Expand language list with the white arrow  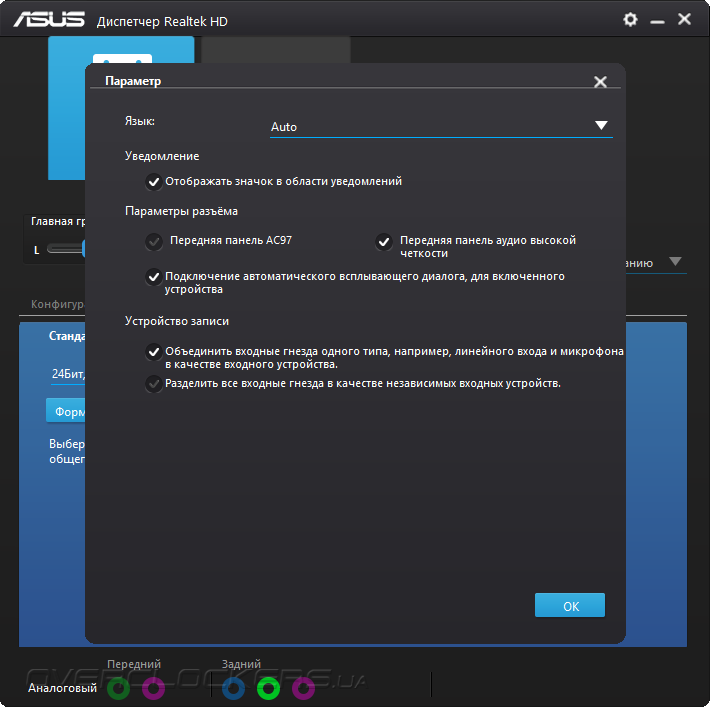pyautogui.click(x=601, y=125)
